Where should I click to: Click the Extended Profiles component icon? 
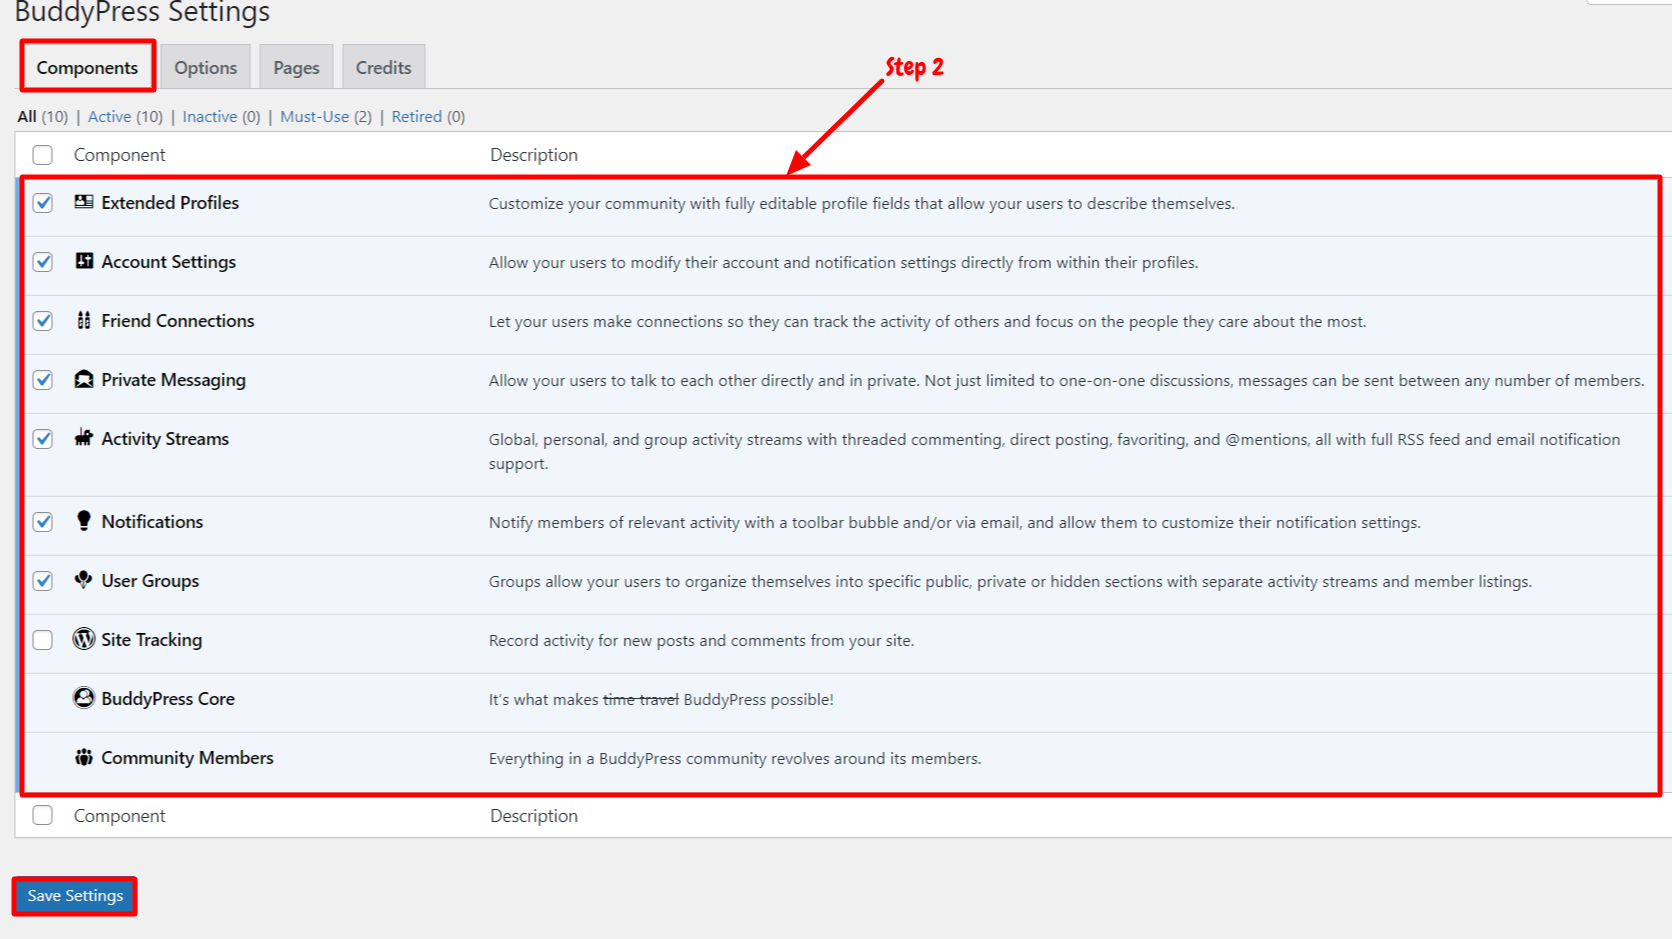click(84, 202)
